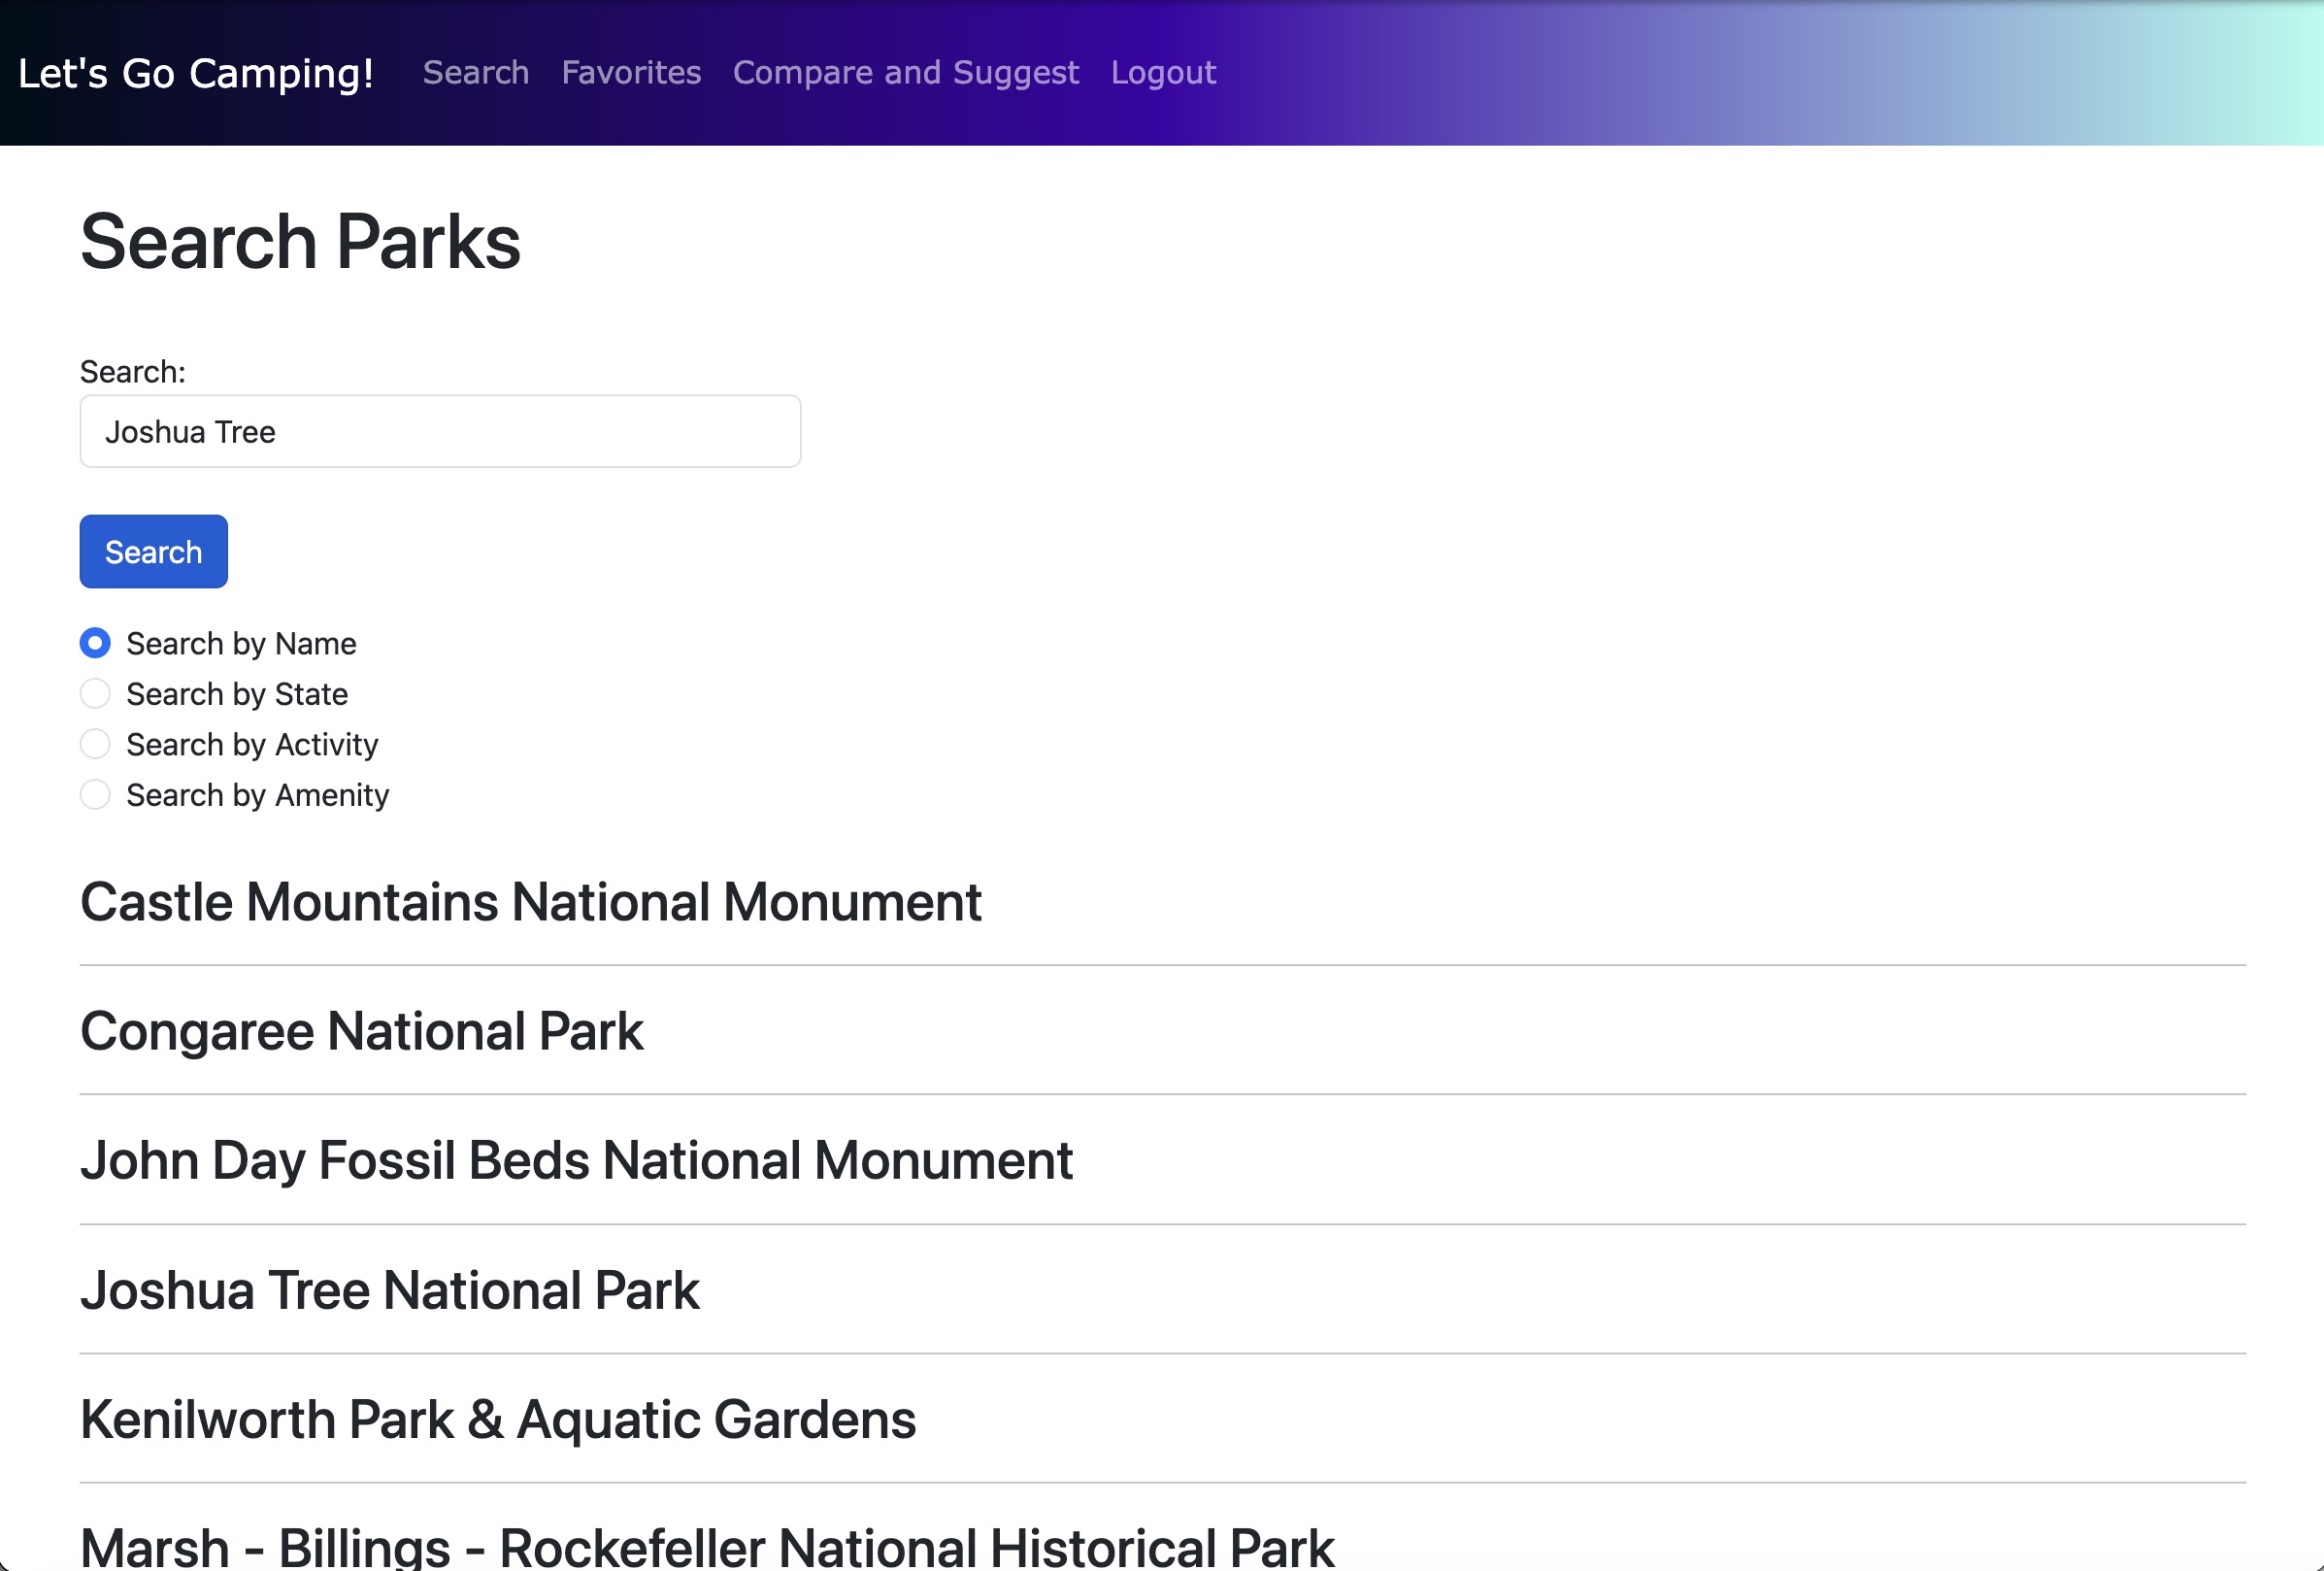This screenshot has height=1571, width=2324.
Task: Choose the Search by Activity radio
Action: 95,744
